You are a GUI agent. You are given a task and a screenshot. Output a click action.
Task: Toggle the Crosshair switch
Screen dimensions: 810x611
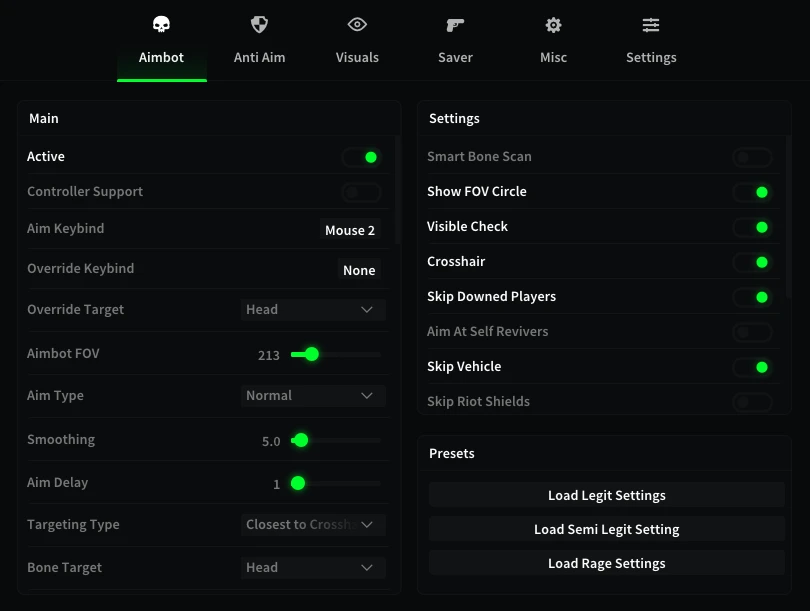[x=752, y=262]
